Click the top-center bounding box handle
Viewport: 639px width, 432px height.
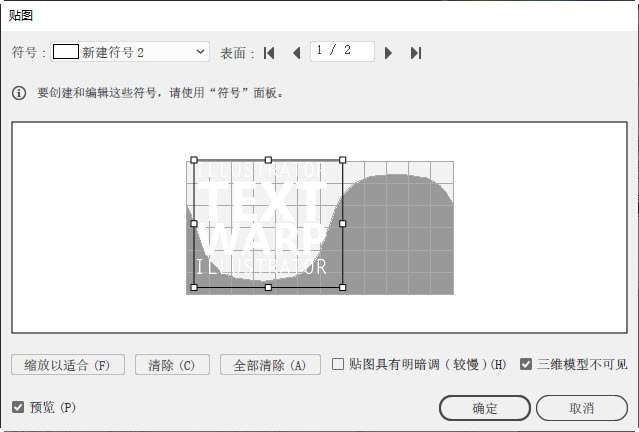(268, 160)
